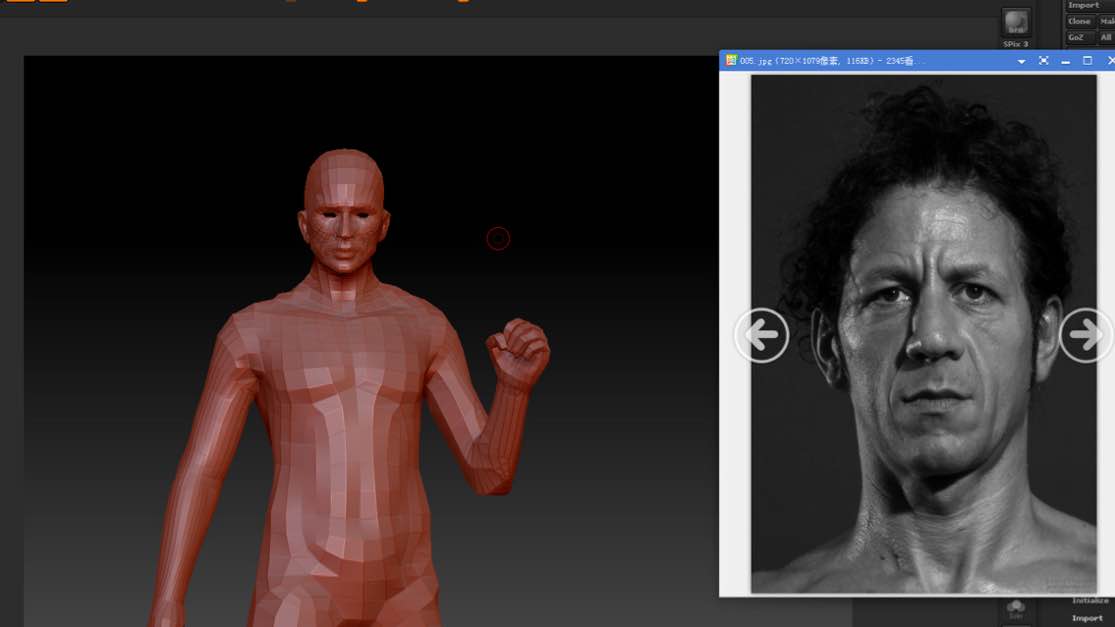Click the Solo icon below the image viewer
Image resolution: width=1115 pixels, height=627 pixels.
tap(1015, 609)
